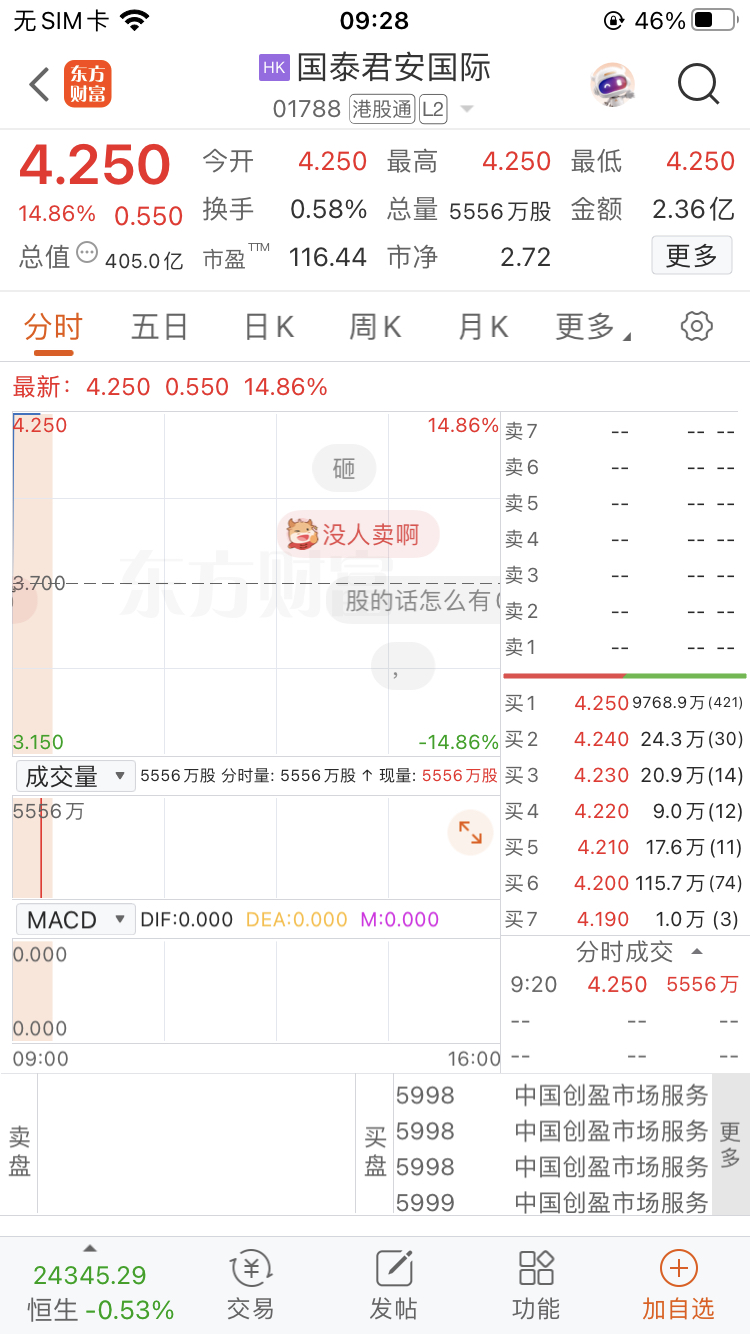Tap the 最新 4.250 info line
The height and width of the screenshot is (1334, 750).
170,387
